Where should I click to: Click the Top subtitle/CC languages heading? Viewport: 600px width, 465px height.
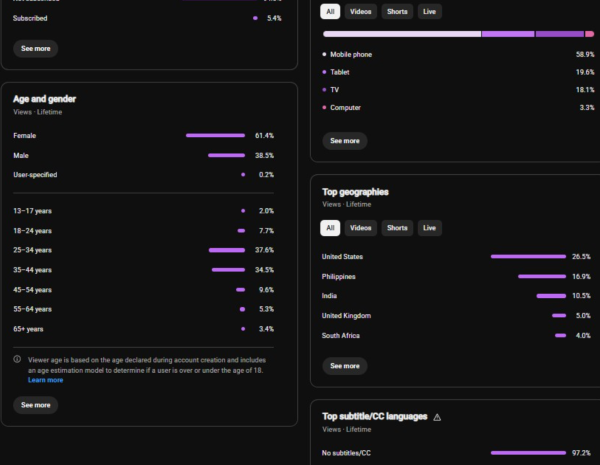click(375, 416)
